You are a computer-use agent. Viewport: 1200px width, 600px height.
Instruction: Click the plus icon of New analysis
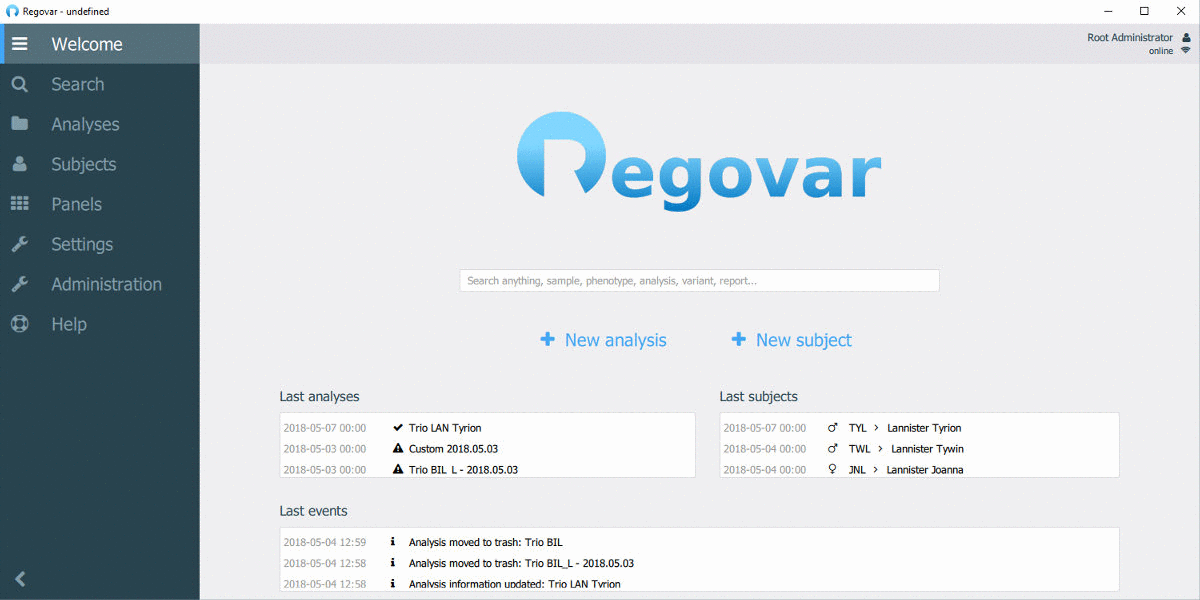[547, 339]
